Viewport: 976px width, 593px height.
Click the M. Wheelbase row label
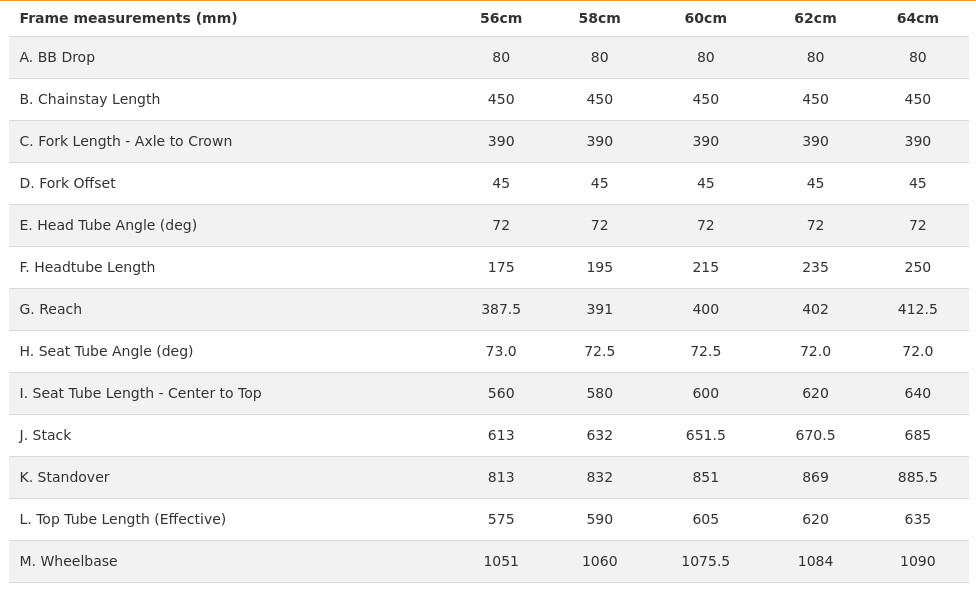click(x=68, y=561)
